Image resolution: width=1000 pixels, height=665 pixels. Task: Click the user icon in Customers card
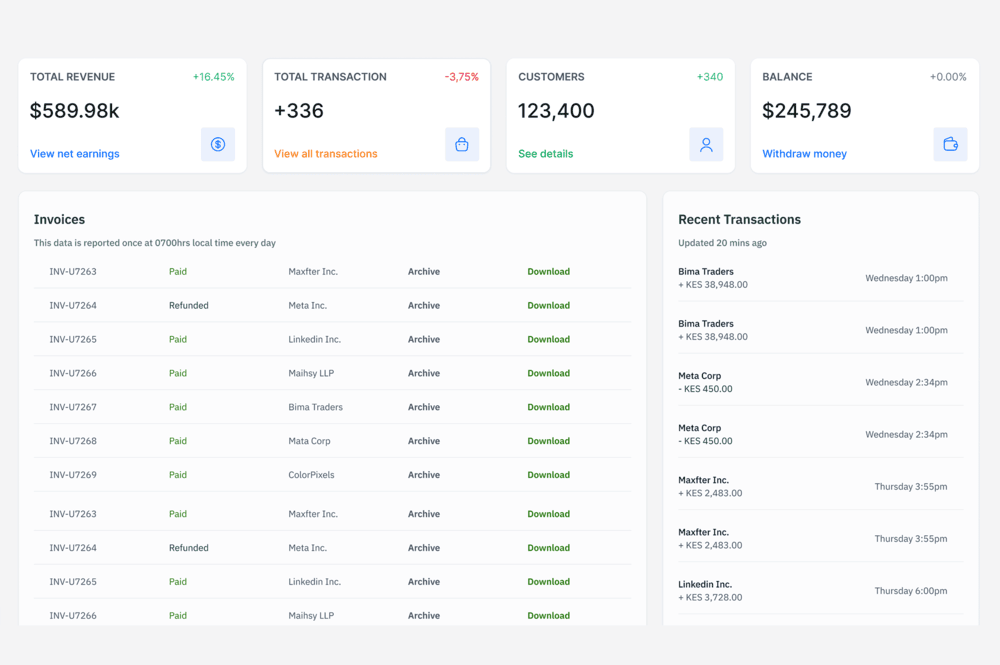[706, 145]
